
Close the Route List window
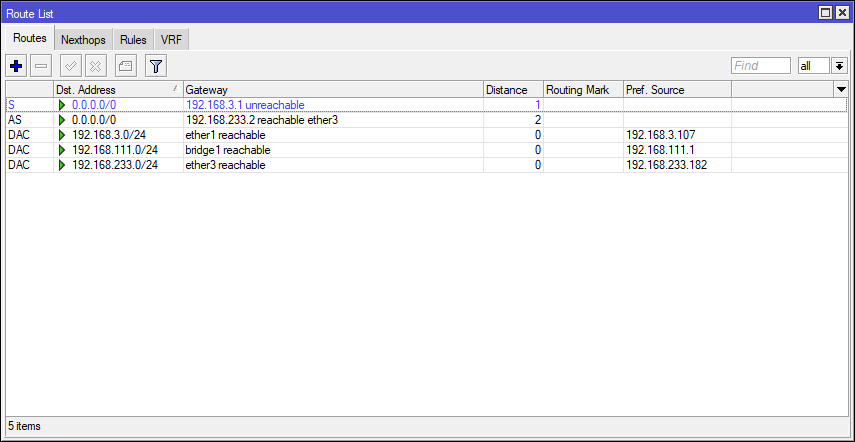[841, 13]
